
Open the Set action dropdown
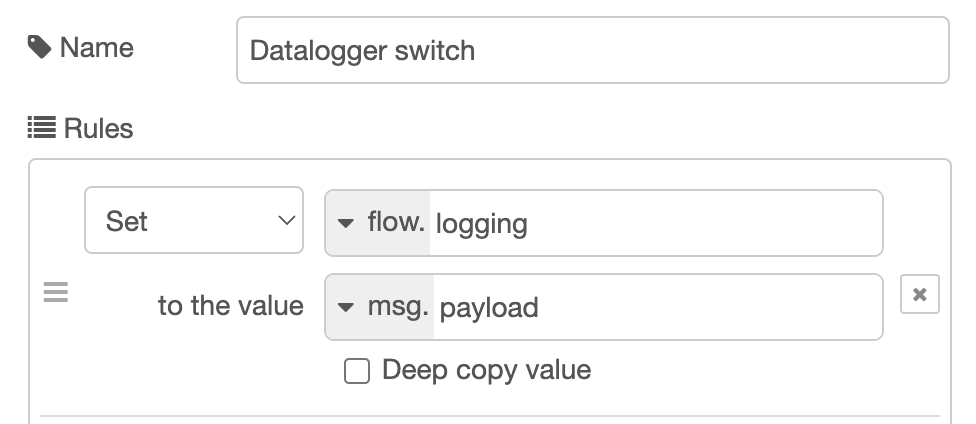coord(193,221)
